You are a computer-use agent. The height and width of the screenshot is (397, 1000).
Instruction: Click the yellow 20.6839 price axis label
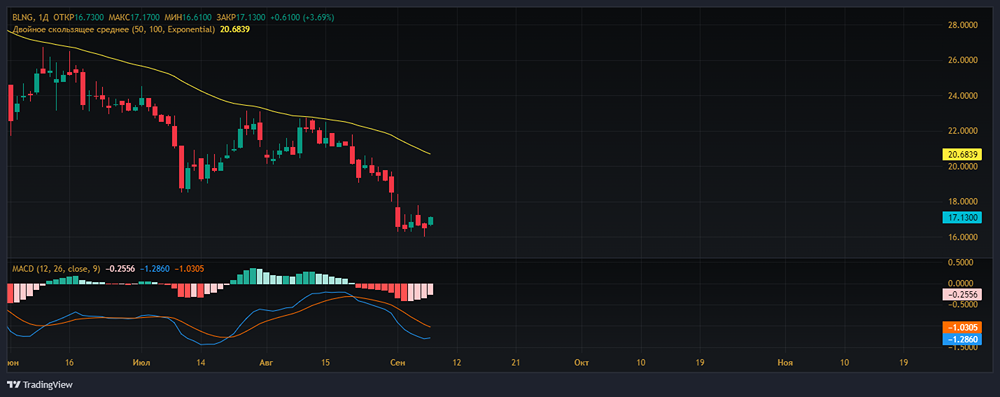(962, 154)
